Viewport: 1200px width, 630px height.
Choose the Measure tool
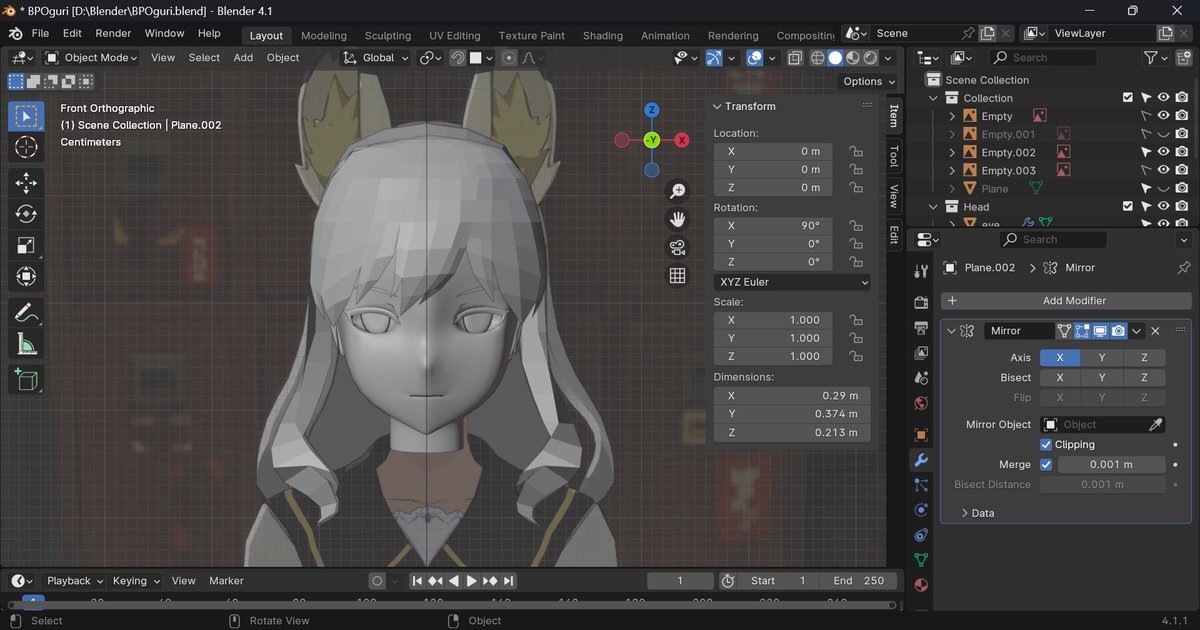tap(26, 345)
